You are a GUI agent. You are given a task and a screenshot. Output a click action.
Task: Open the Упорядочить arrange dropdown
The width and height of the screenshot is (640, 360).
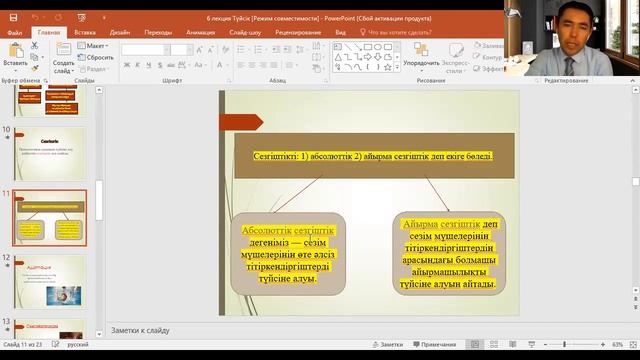[421, 58]
